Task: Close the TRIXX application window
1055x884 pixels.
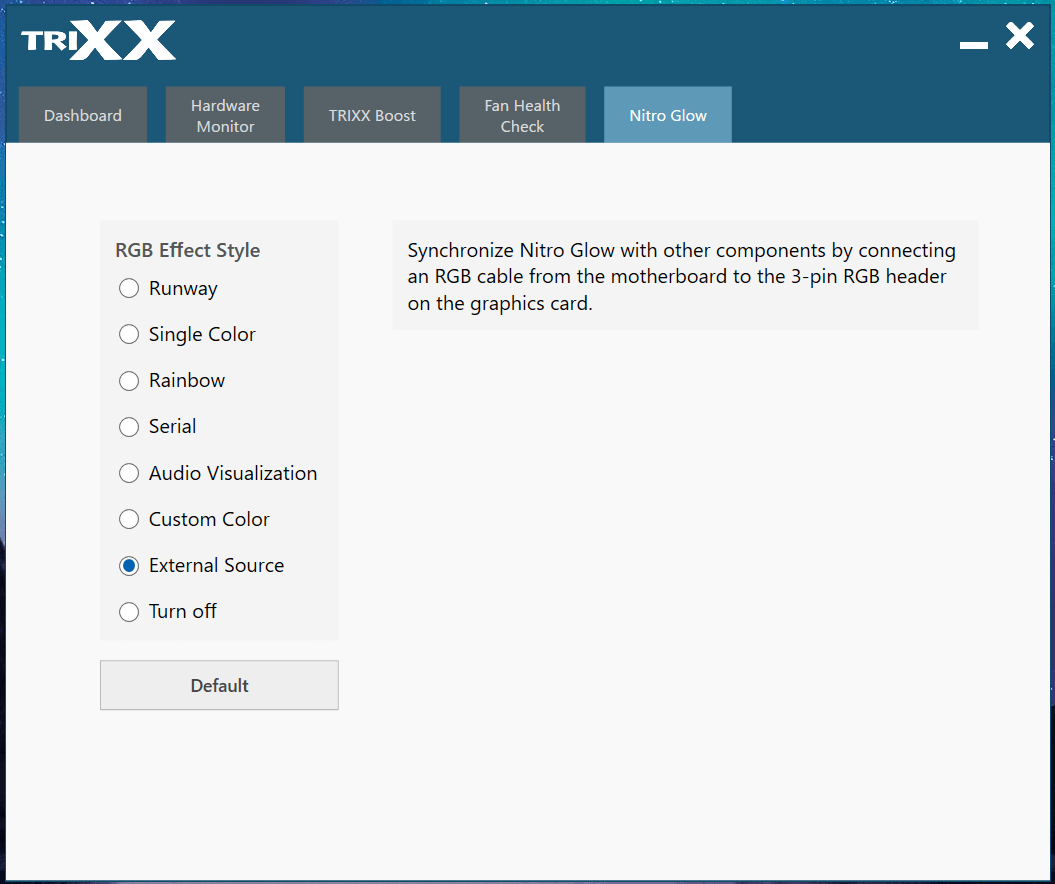Action: tap(1020, 36)
